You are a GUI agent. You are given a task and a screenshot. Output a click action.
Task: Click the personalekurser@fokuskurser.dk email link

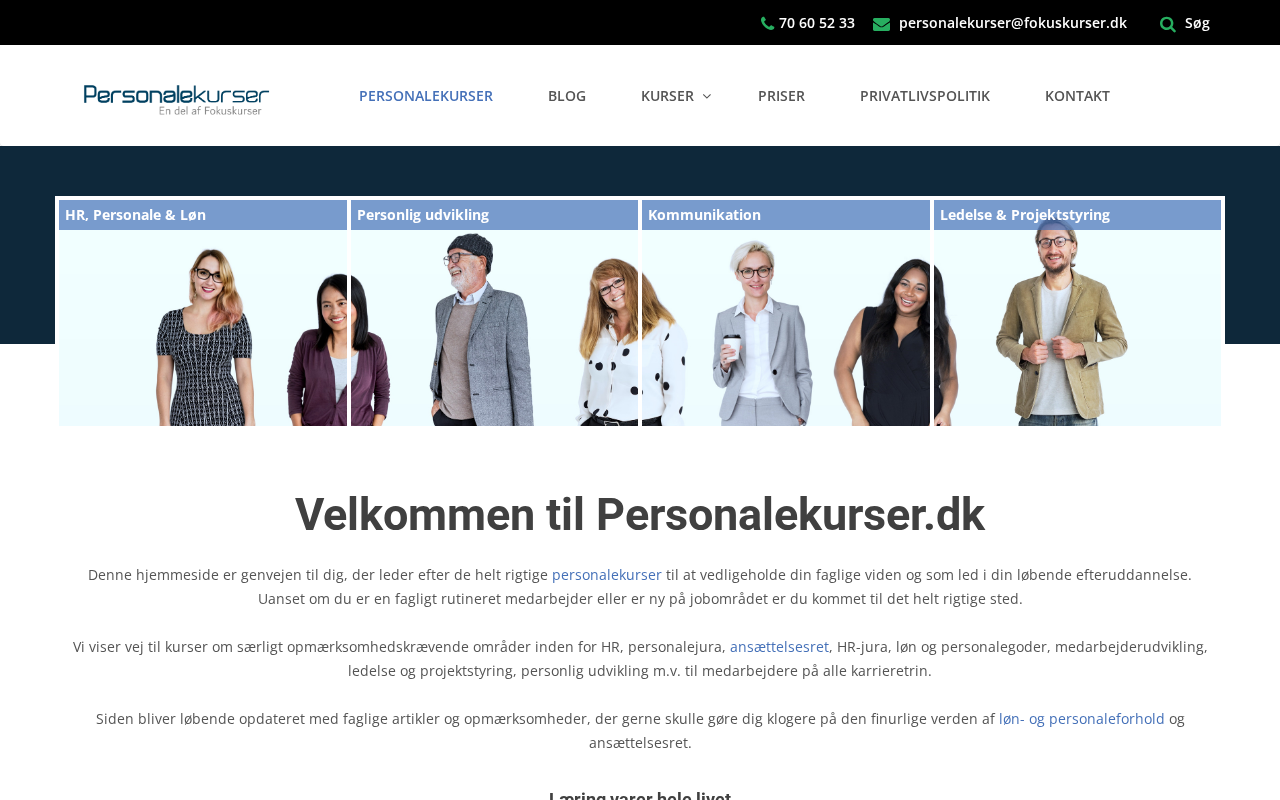coord(1013,23)
